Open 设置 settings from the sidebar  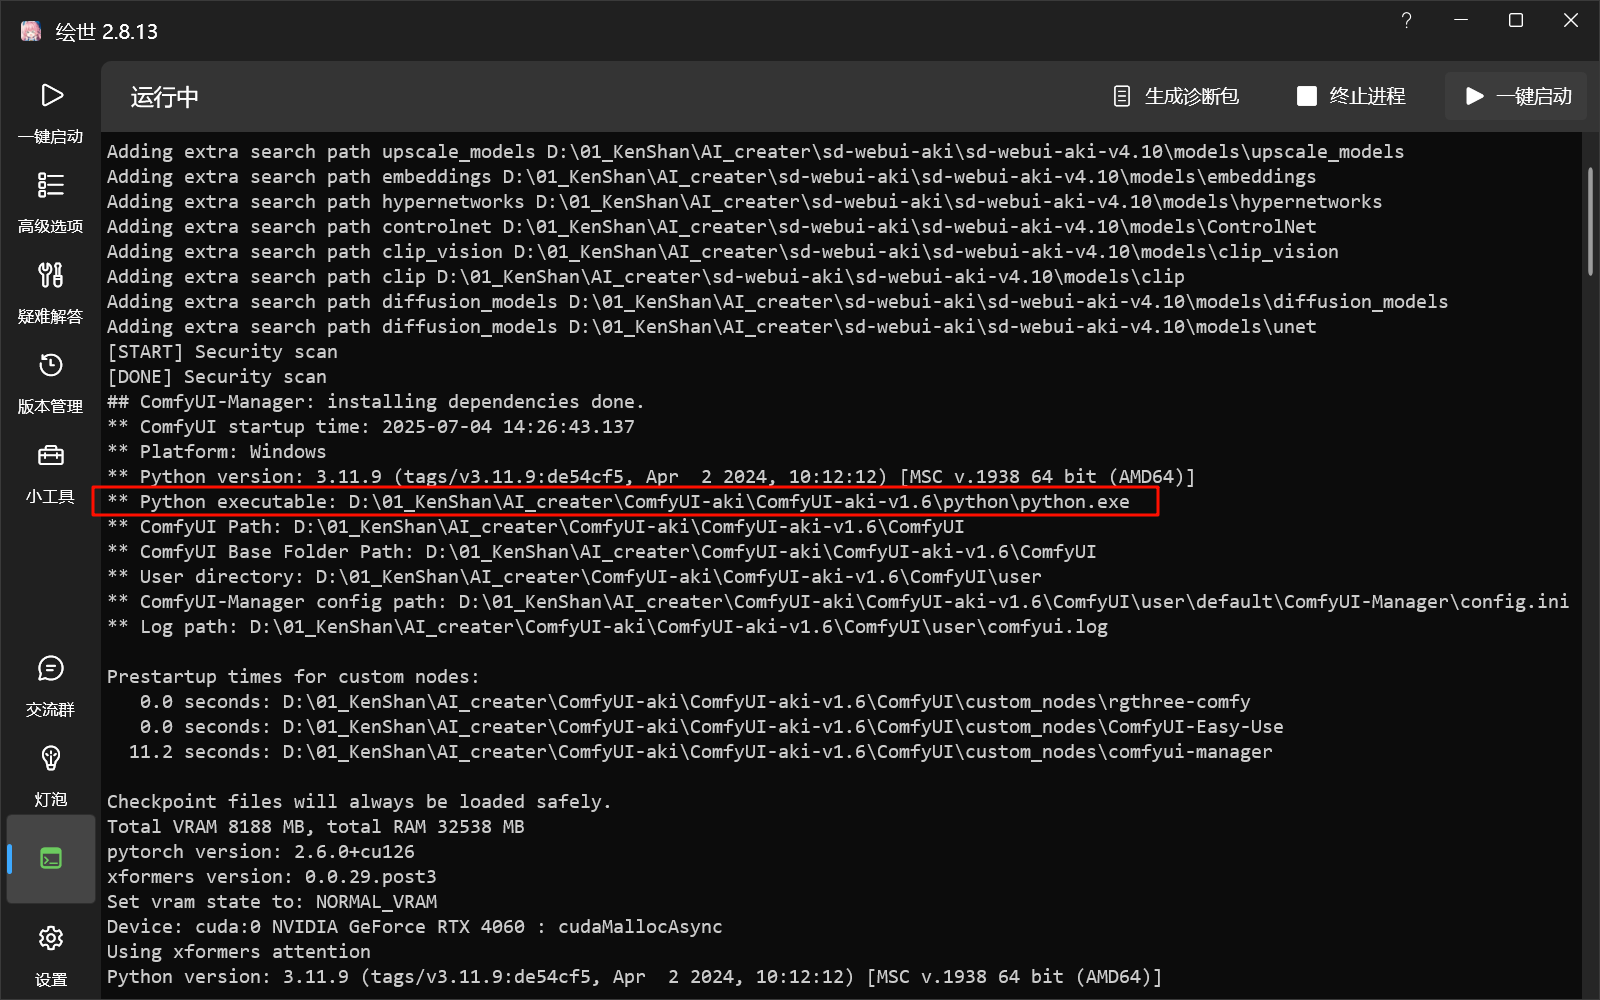(x=51, y=954)
